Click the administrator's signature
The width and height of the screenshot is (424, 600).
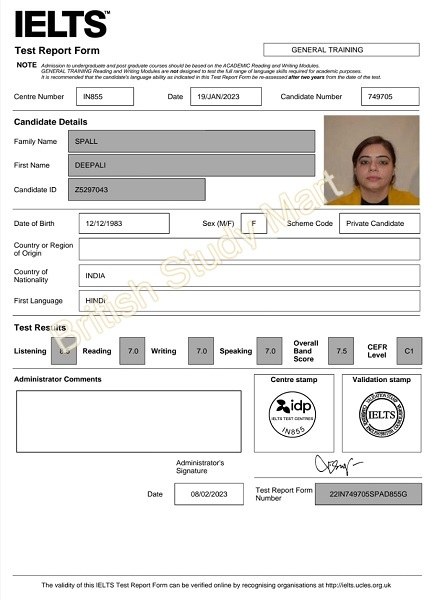[x=338, y=465]
